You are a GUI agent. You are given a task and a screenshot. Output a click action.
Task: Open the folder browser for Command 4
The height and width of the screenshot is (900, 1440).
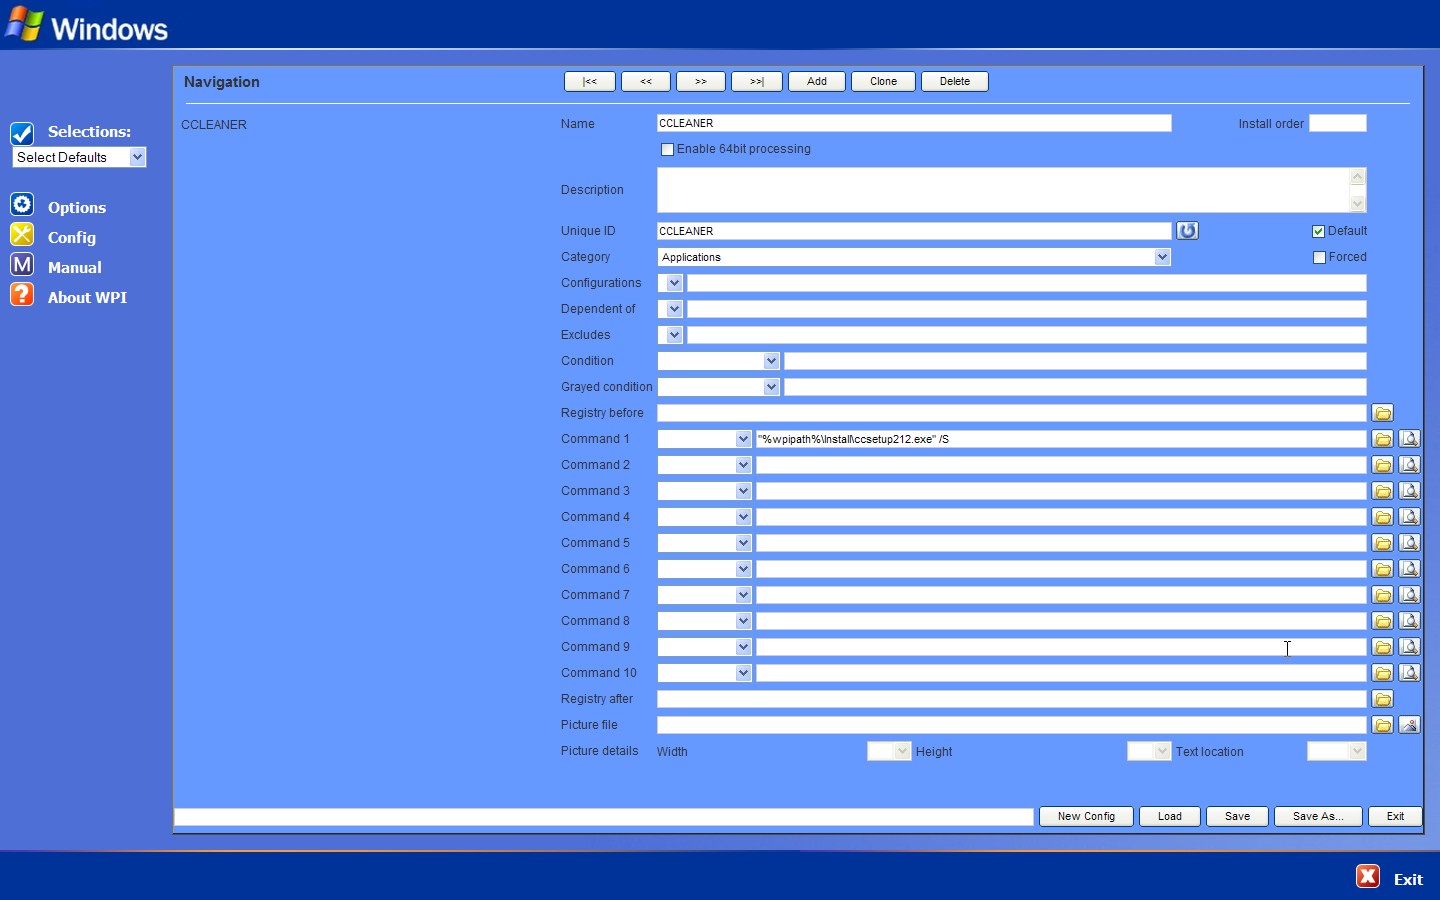click(1382, 517)
